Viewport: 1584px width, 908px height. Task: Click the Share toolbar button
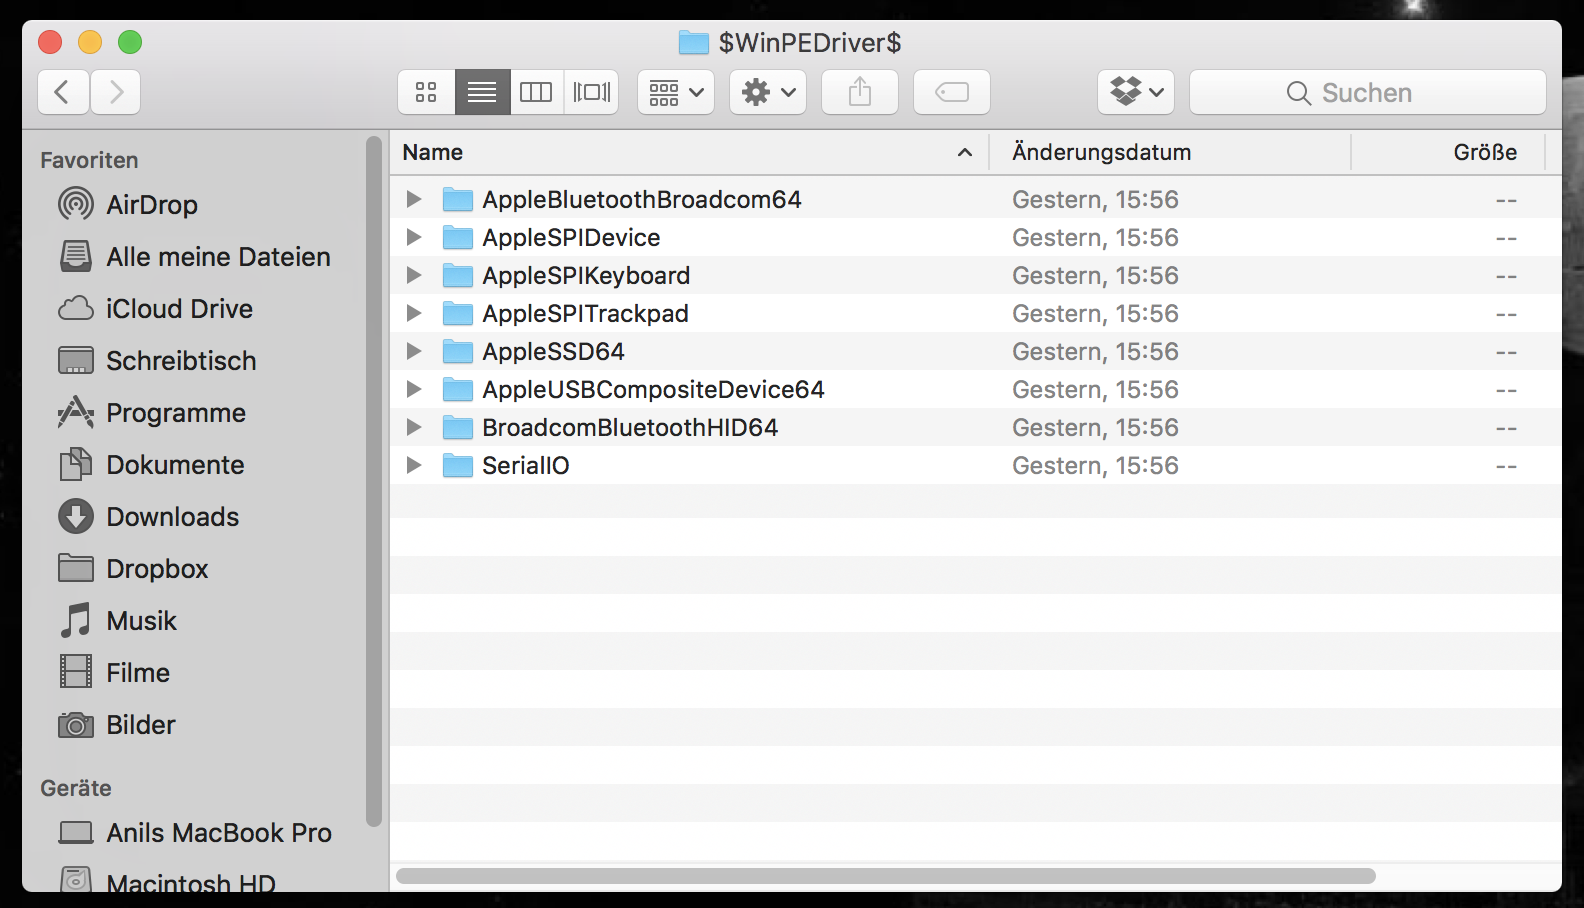coord(860,92)
